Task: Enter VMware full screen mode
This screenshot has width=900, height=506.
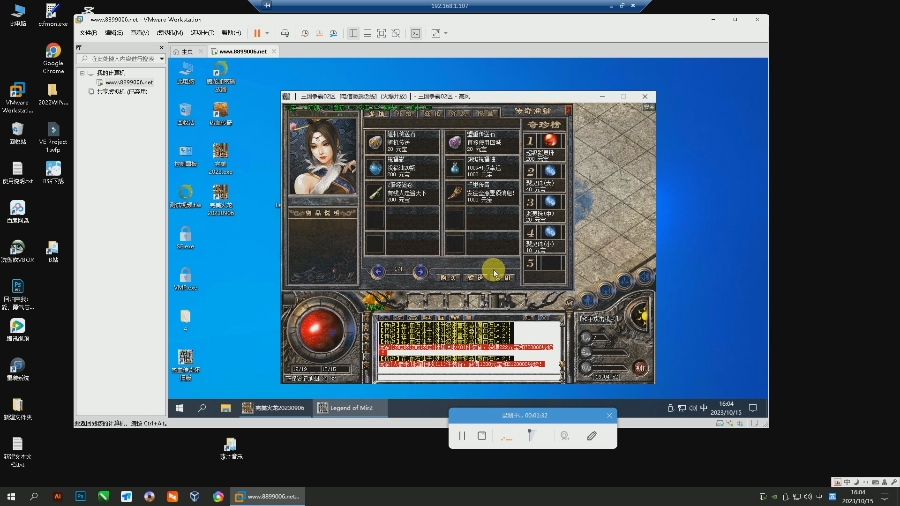Action: (x=381, y=33)
